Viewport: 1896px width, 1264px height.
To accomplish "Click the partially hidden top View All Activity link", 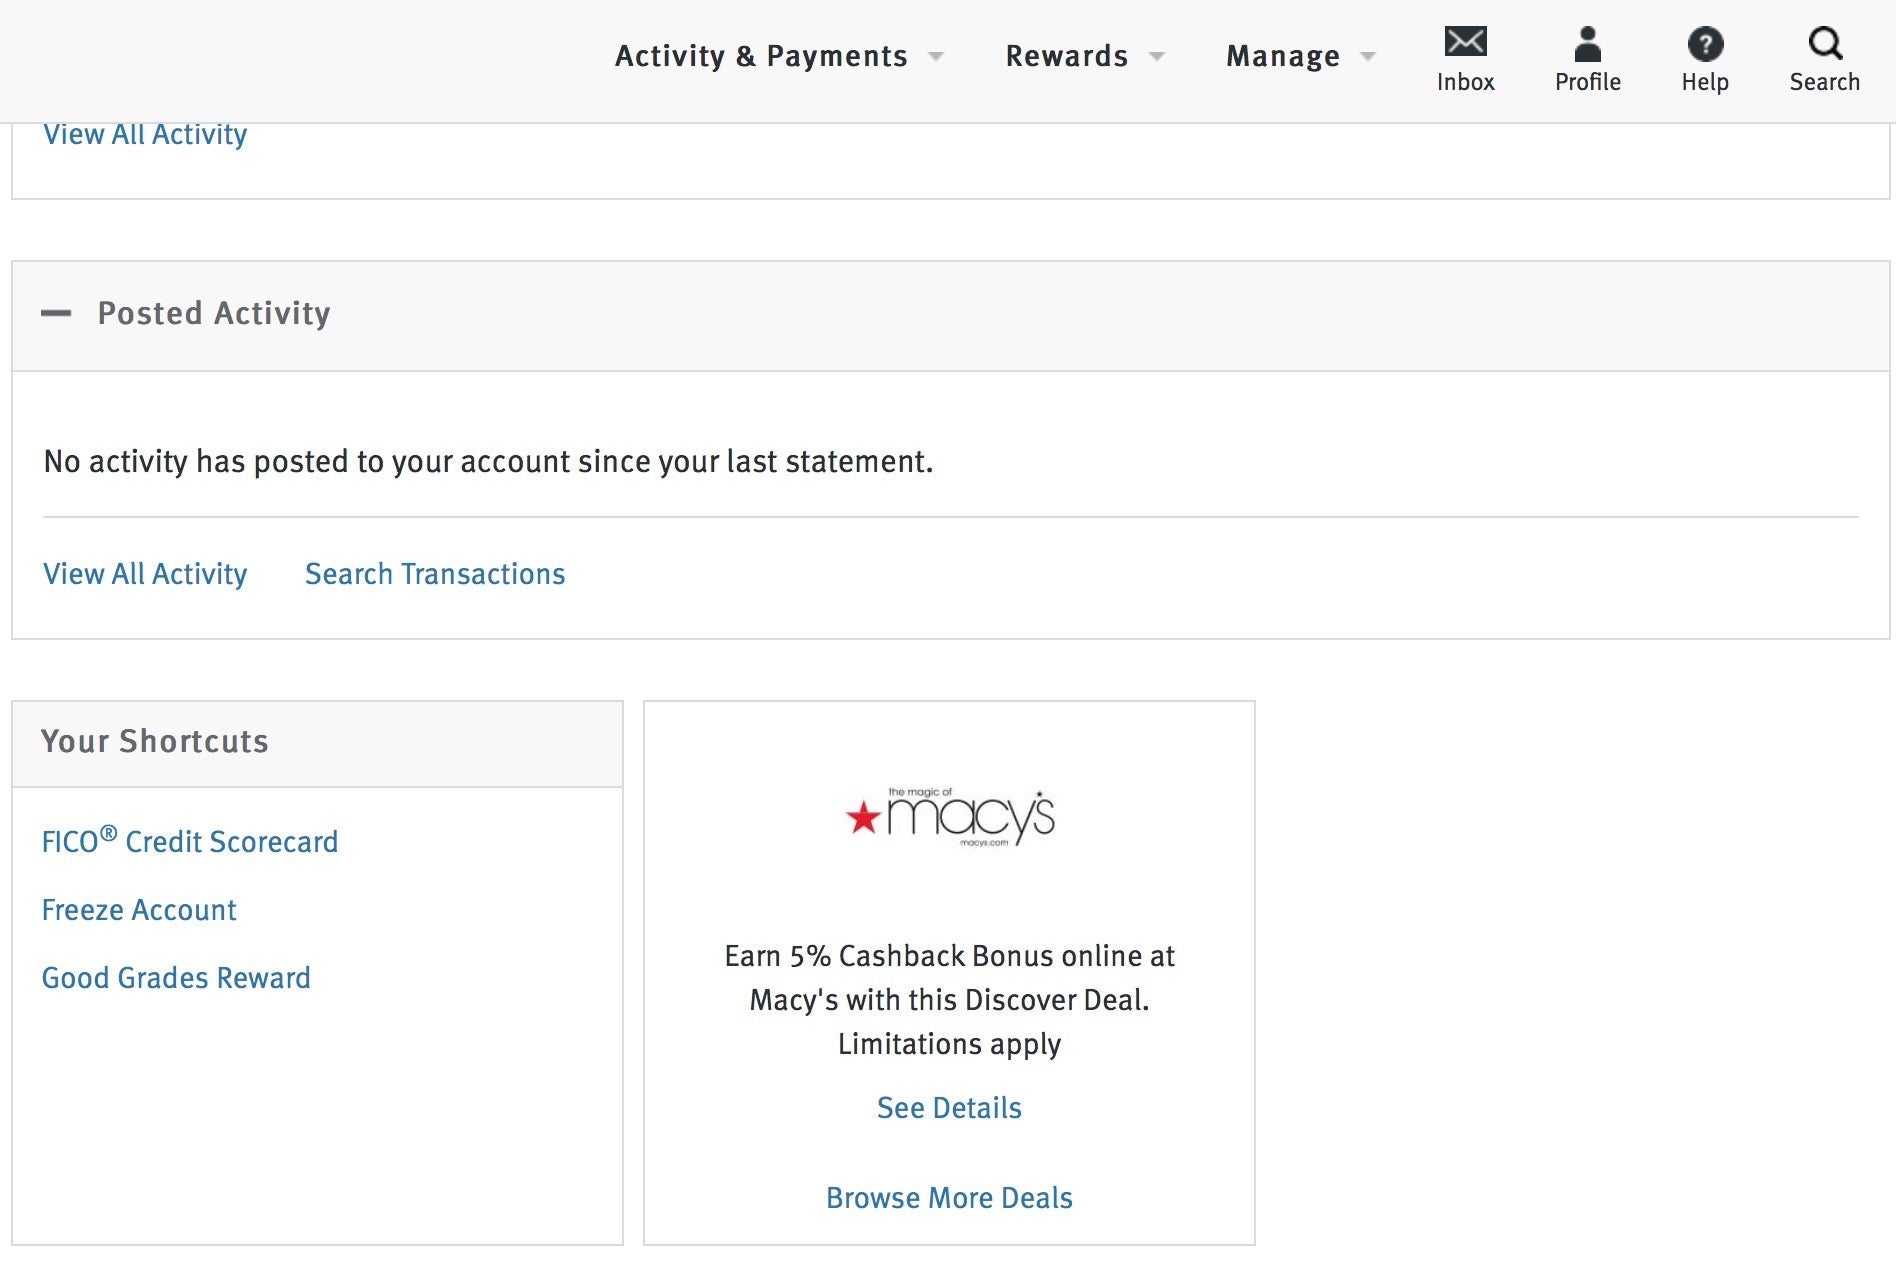I will 145,136.
